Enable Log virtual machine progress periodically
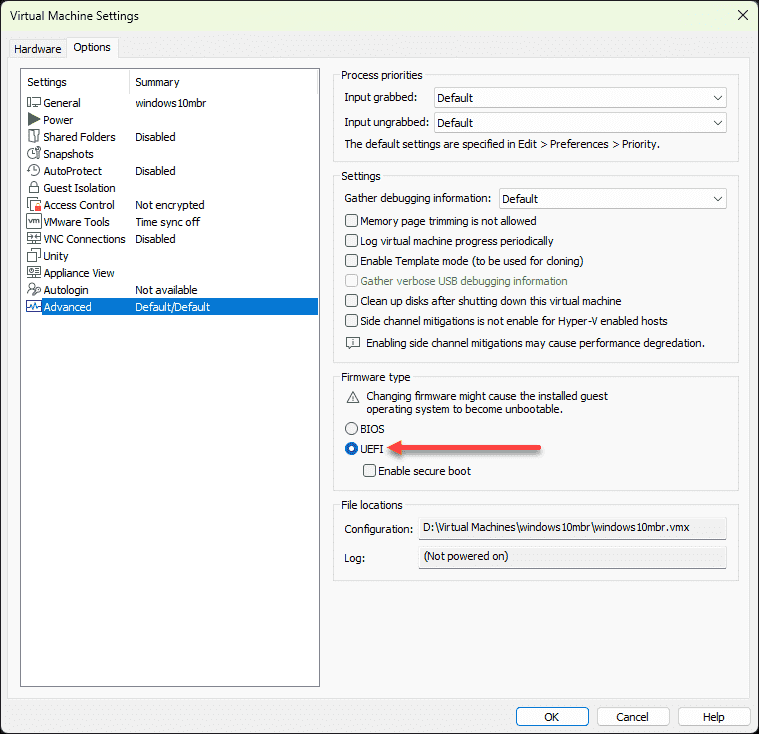The width and height of the screenshot is (759, 734). (x=351, y=241)
